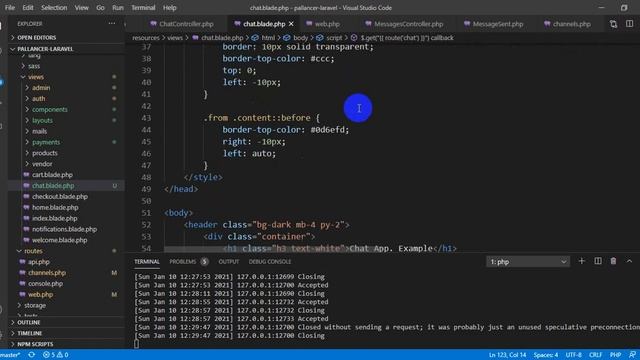The height and width of the screenshot is (360, 640).
Task: Expand the components folder
Action: 49,109
